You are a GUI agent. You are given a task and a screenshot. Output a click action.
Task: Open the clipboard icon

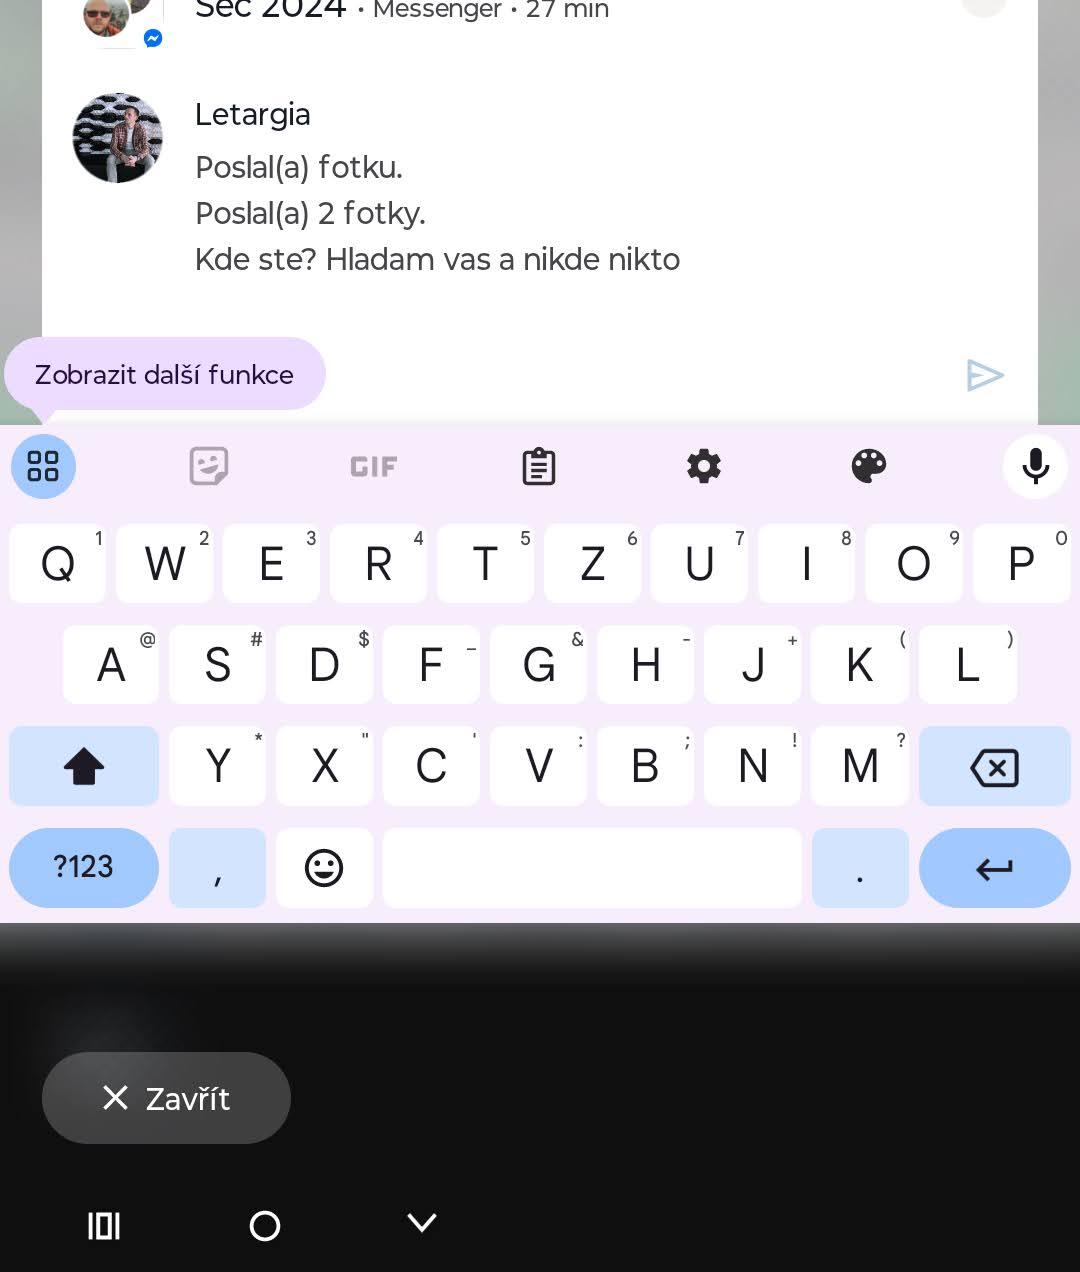coord(539,466)
